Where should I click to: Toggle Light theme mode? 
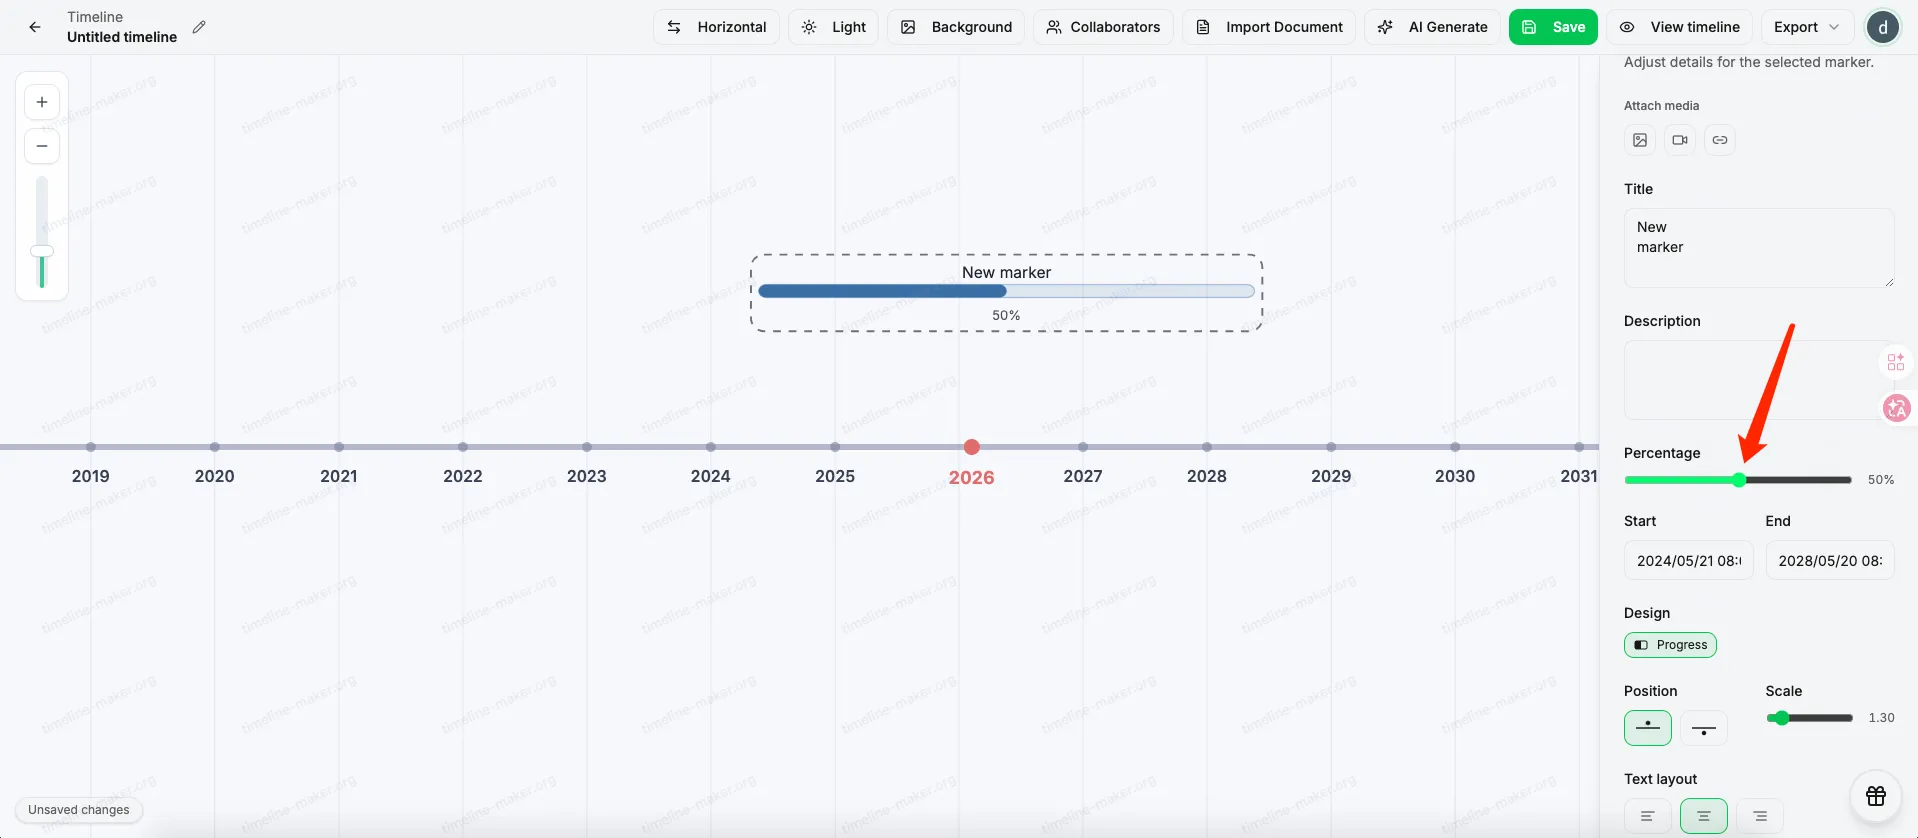click(x=834, y=27)
